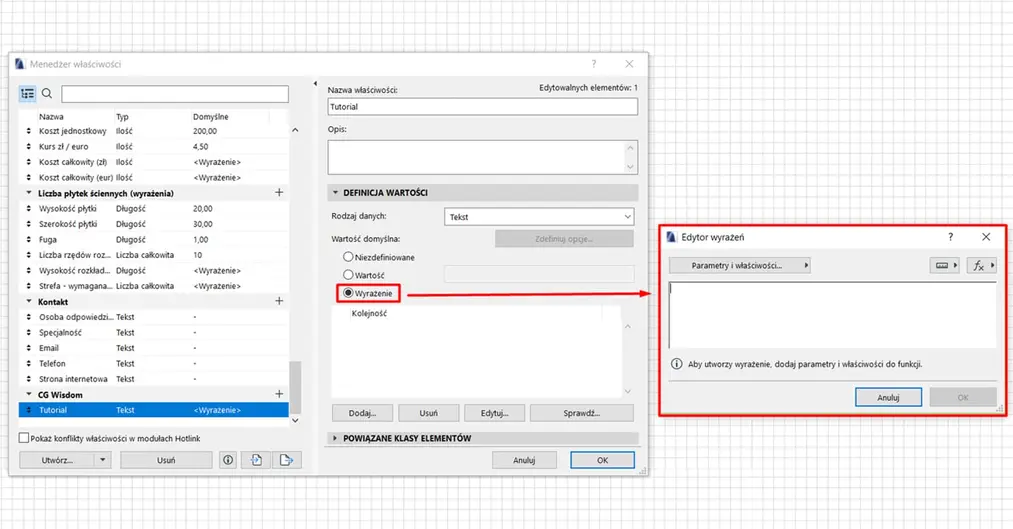Screen dimensions: 1013x529
Task: Select Koszt całkowity (eur) row
Action: point(154,178)
